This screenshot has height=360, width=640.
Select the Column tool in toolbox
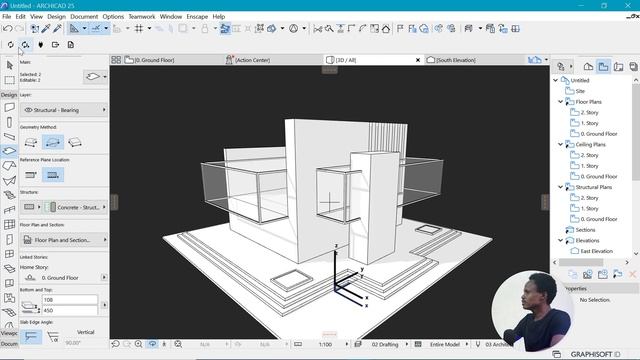tap(9, 122)
